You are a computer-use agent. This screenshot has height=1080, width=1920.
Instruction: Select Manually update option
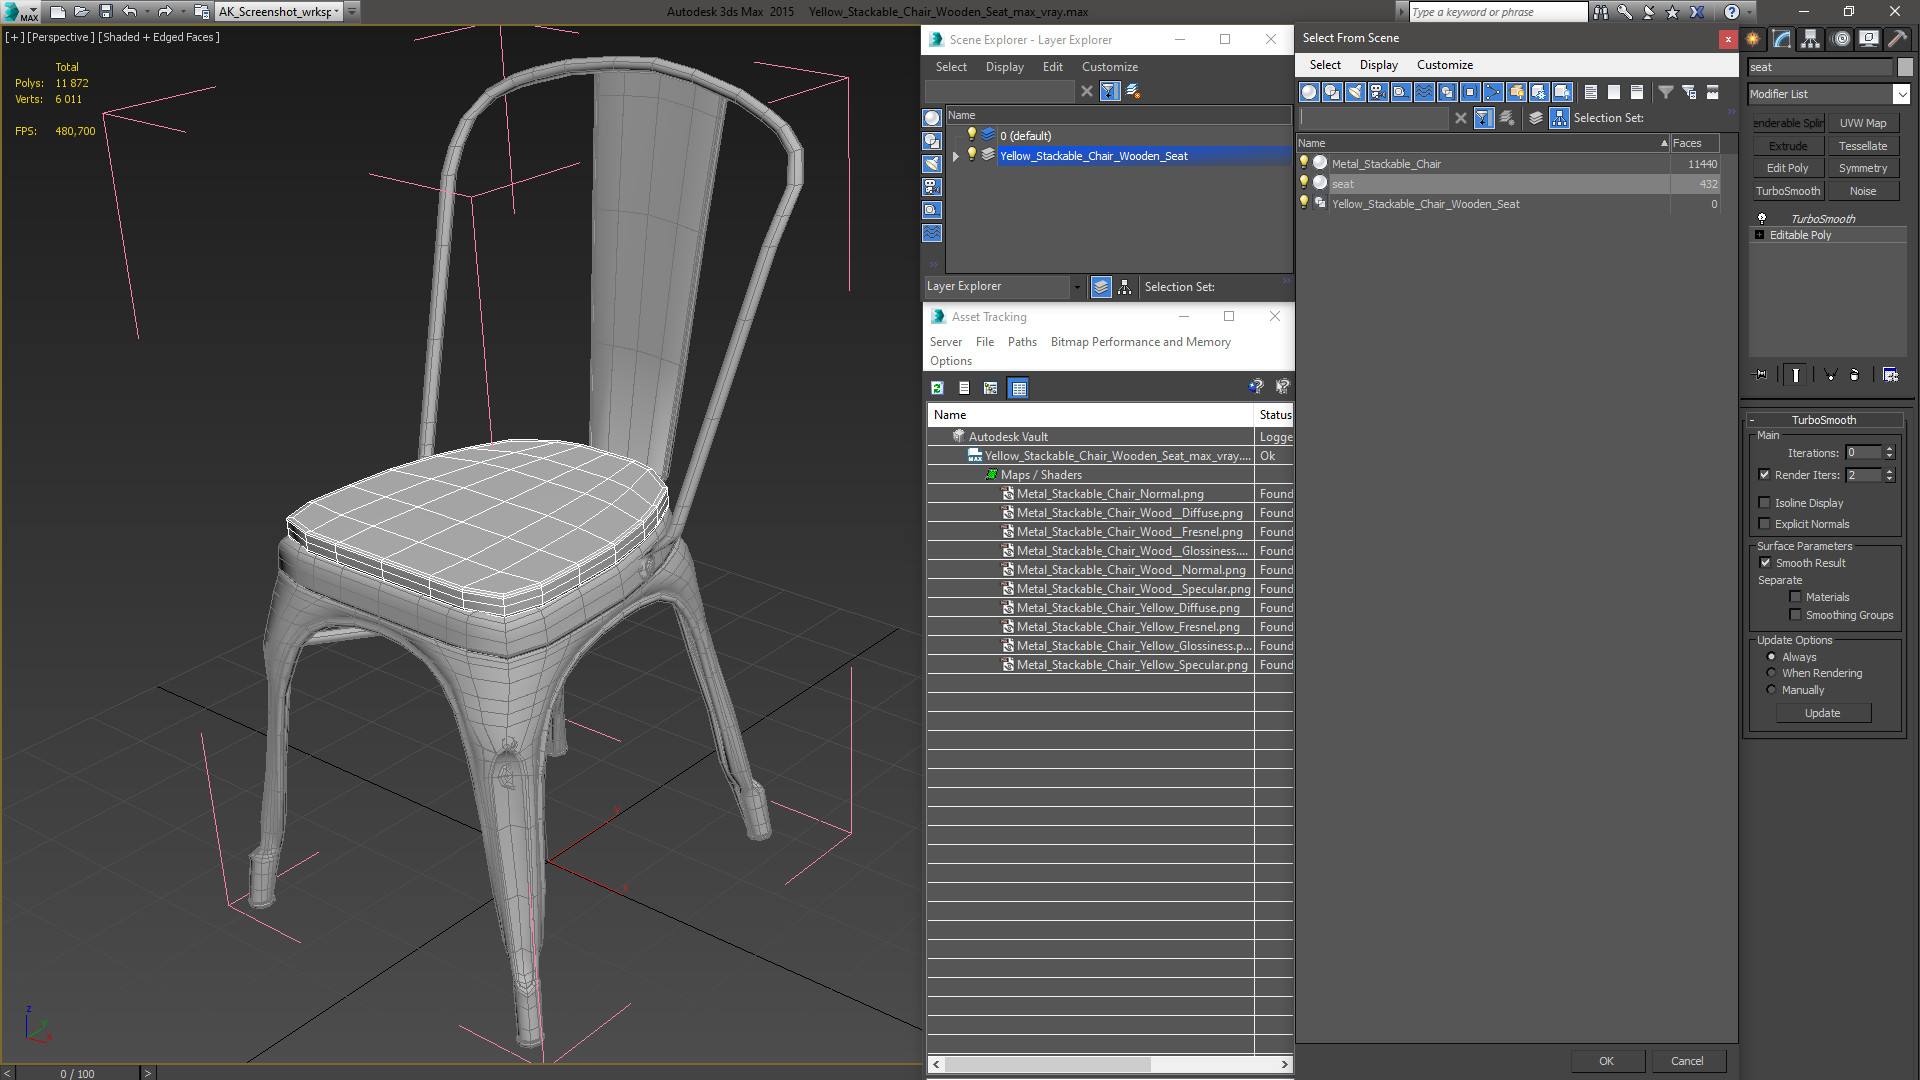click(1771, 690)
